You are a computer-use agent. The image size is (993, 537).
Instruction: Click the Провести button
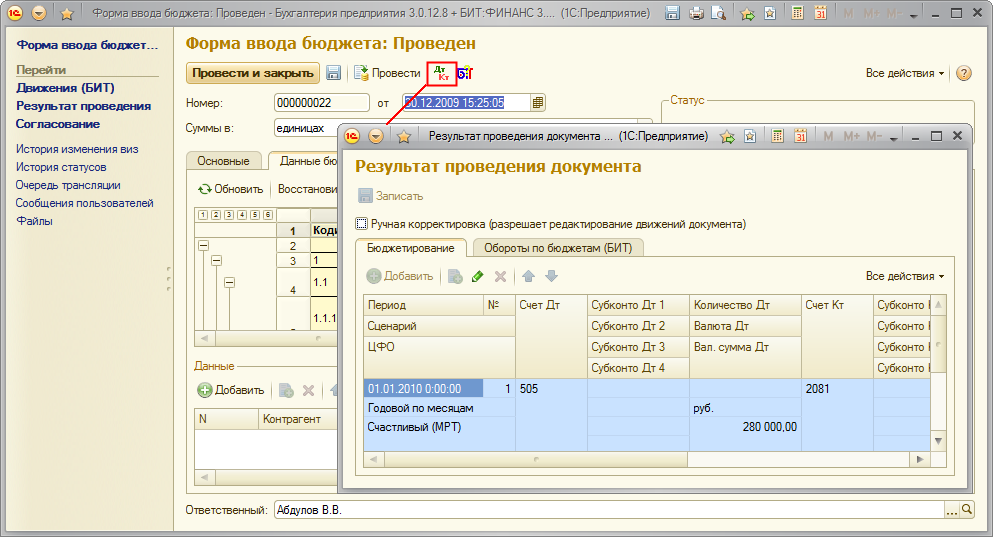[x=387, y=73]
